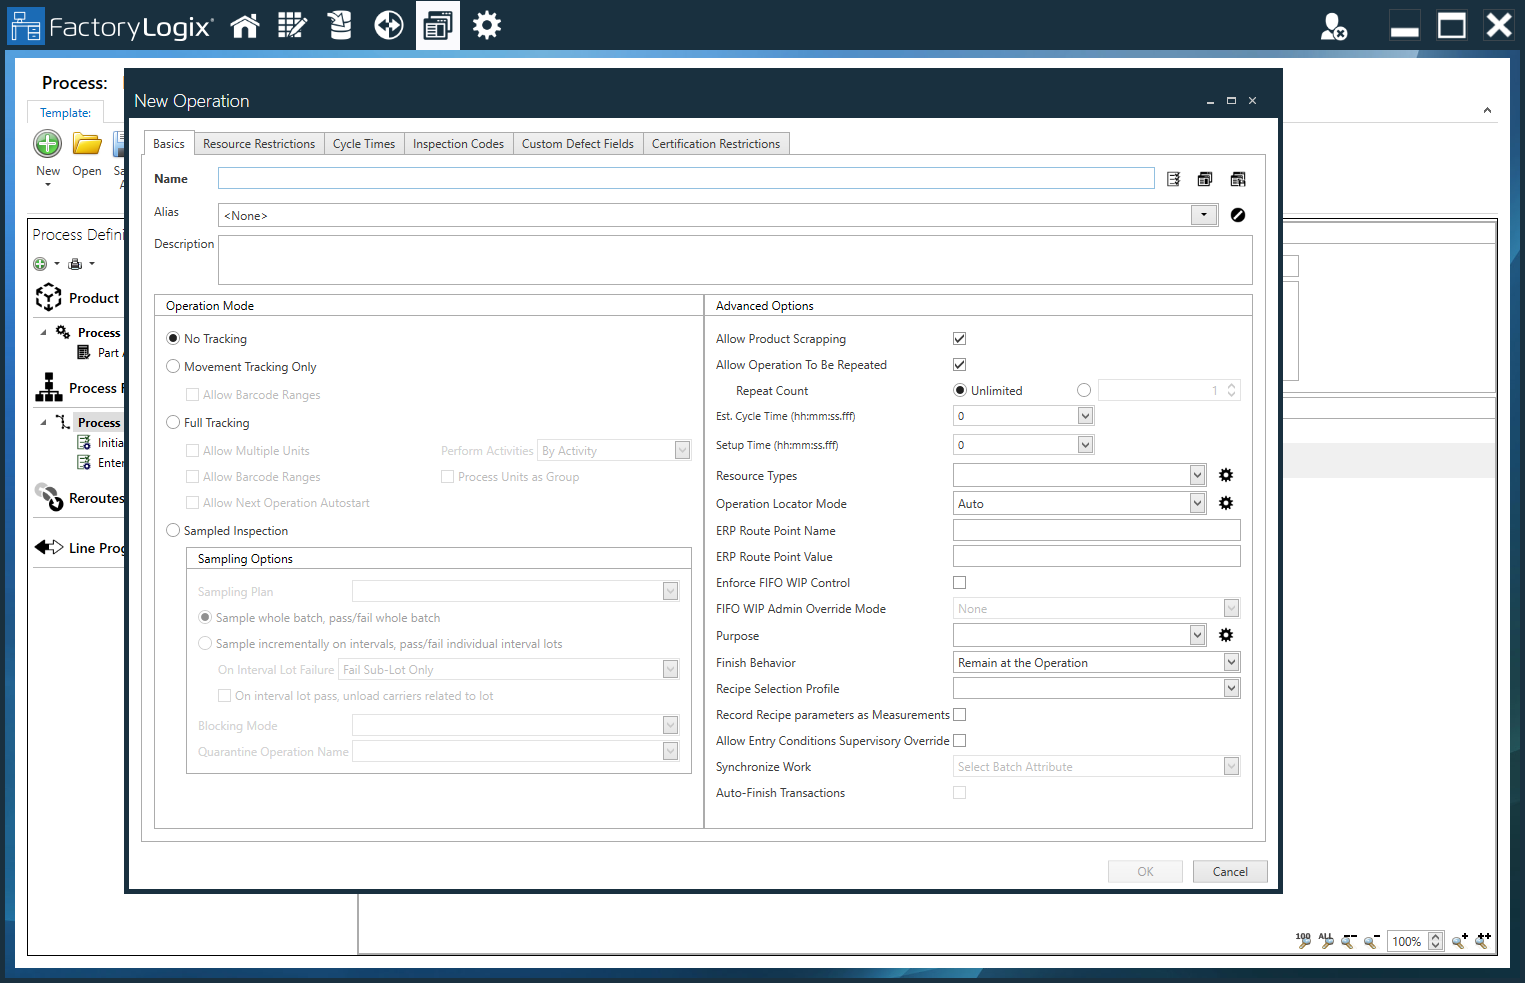1525x983 pixels.
Task: Select the Zoom to 100 magnifier icon
Action: point(1303,941)
